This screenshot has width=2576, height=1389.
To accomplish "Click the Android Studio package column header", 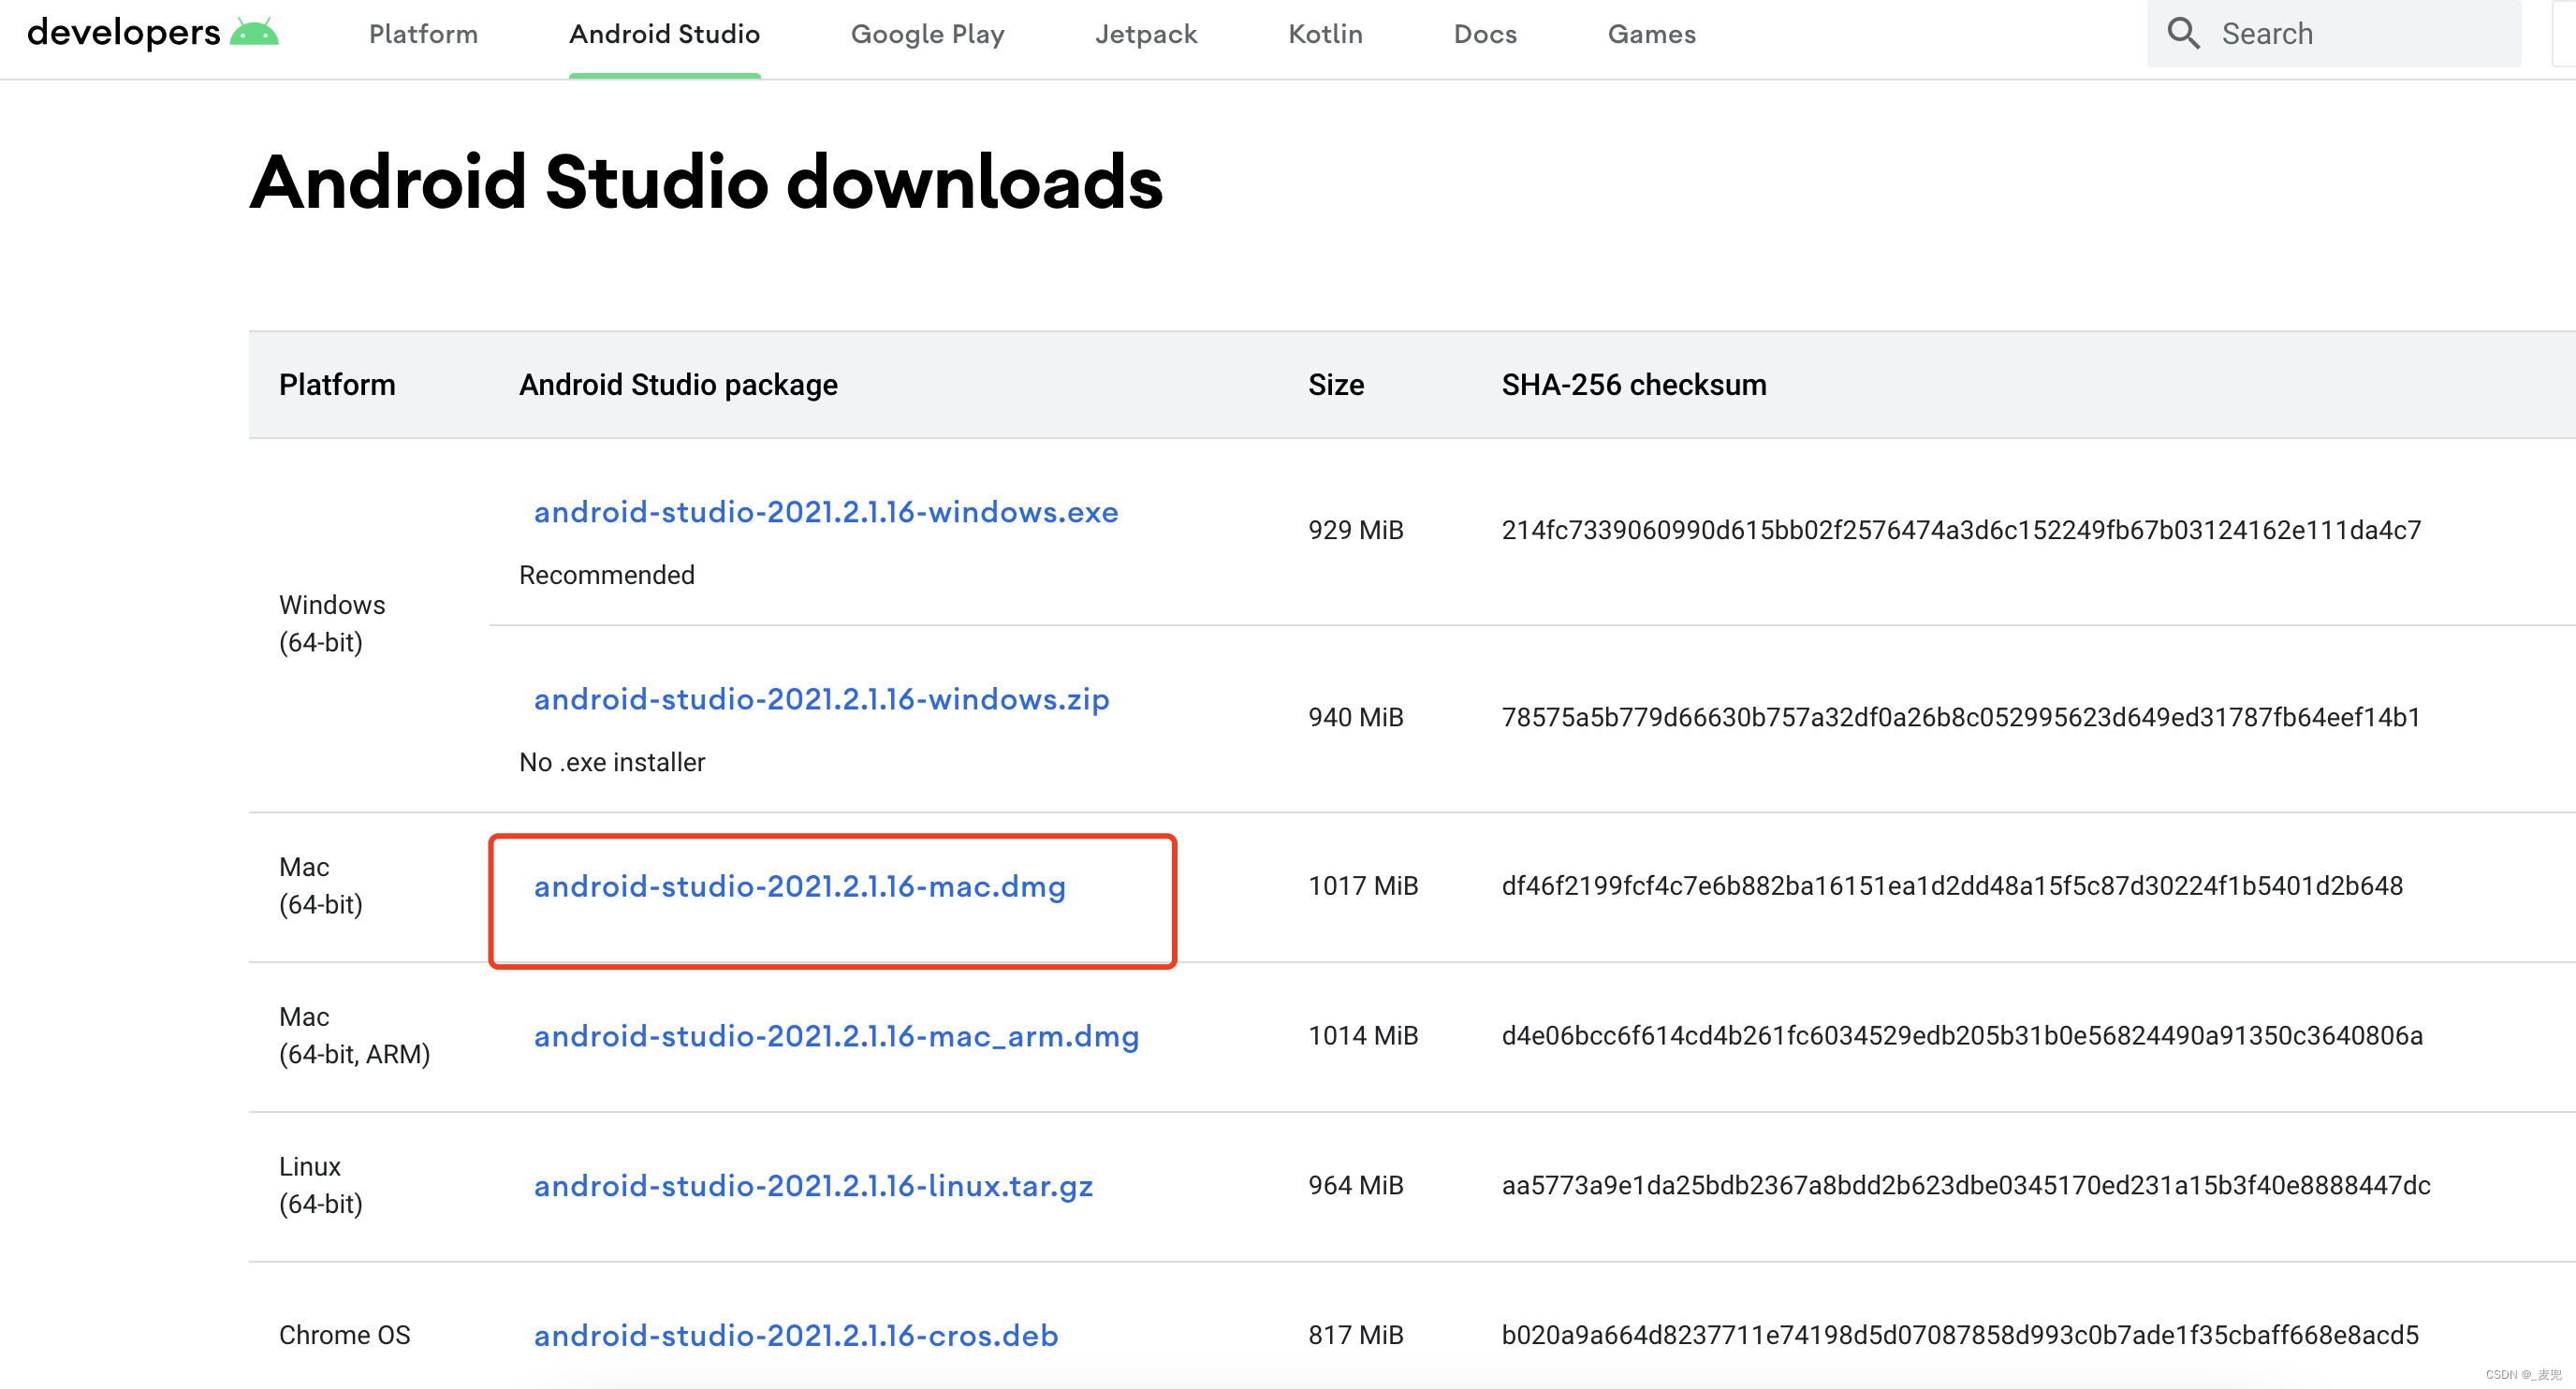I will point(677,384).
